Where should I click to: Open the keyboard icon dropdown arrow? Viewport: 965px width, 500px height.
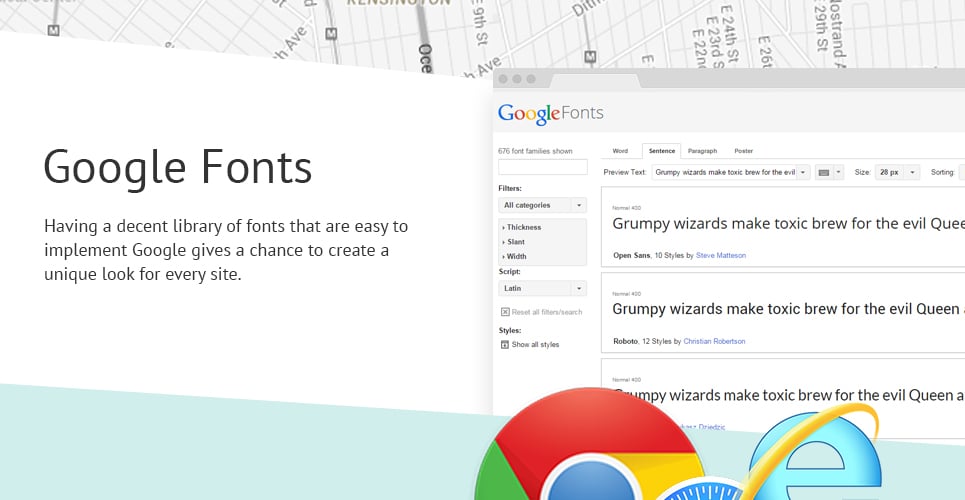838,172
